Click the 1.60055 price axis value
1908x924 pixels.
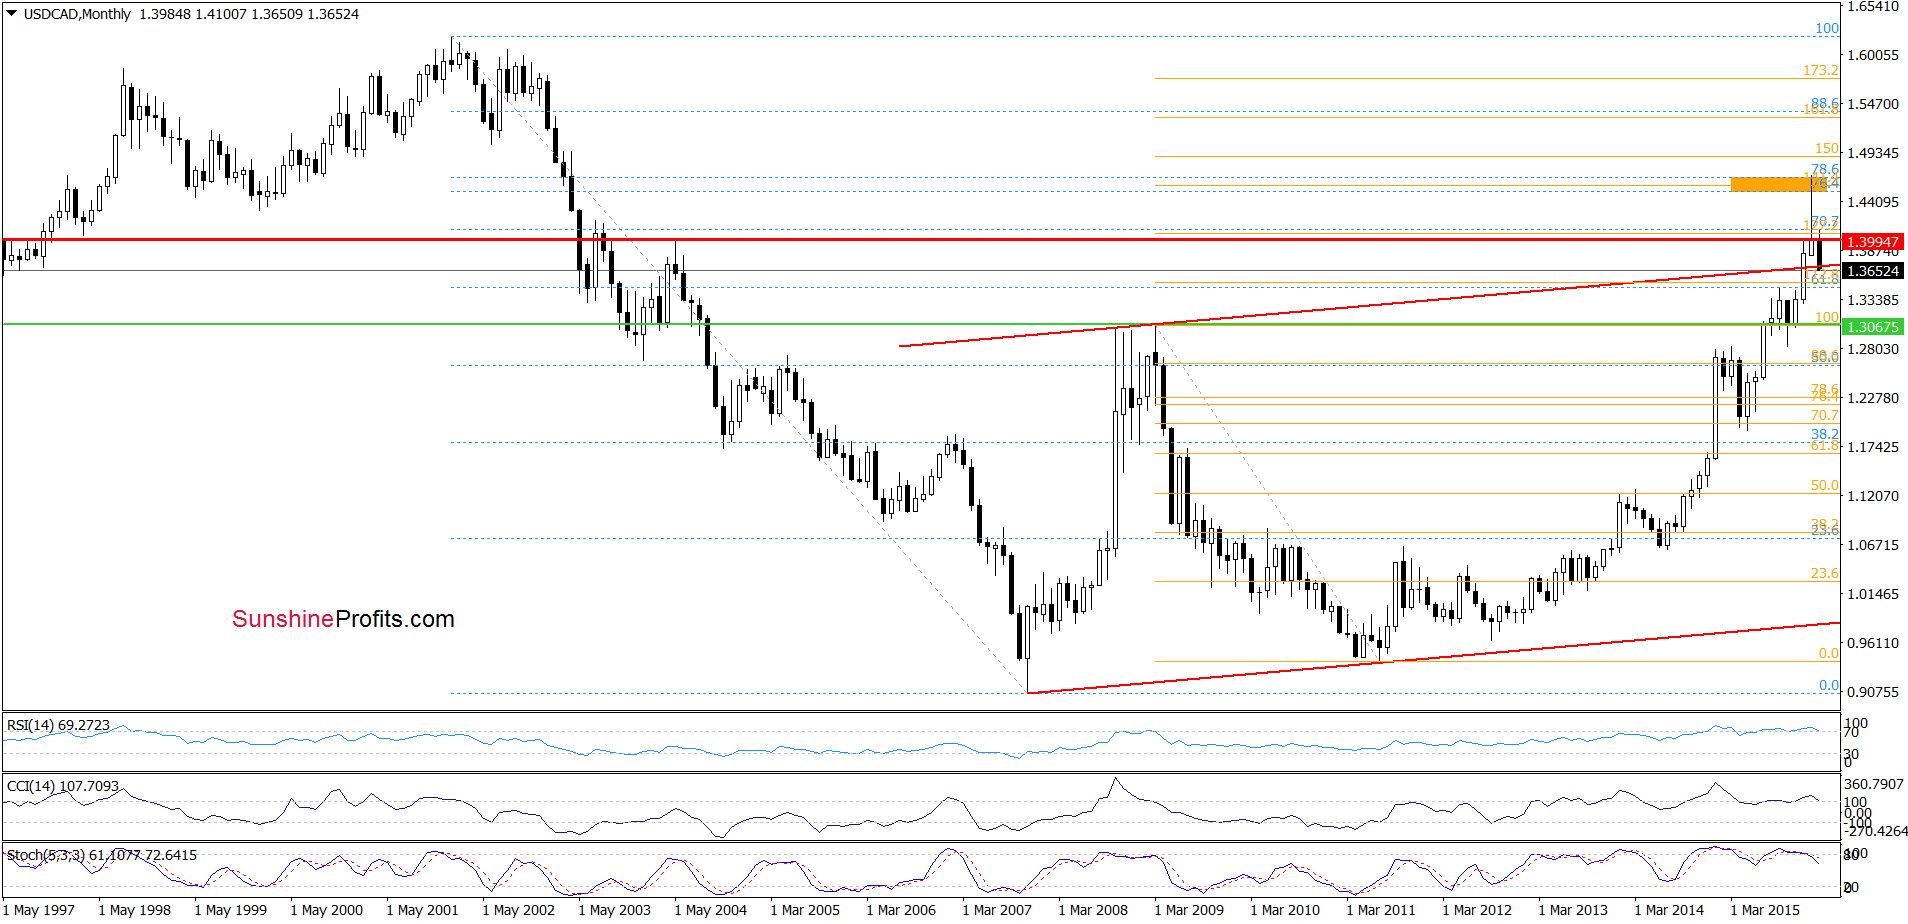pyautogui.click(x=1873, y=55)
